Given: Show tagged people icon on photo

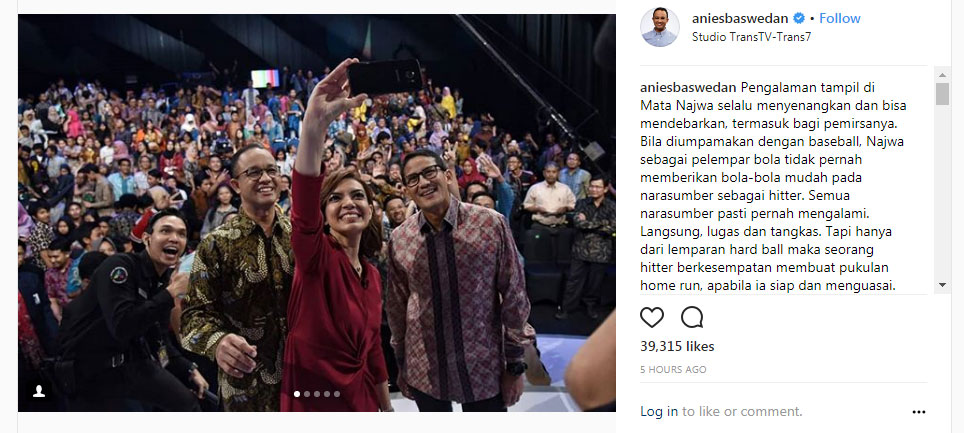Looking at the screenshot, I should tap(39, 391).
